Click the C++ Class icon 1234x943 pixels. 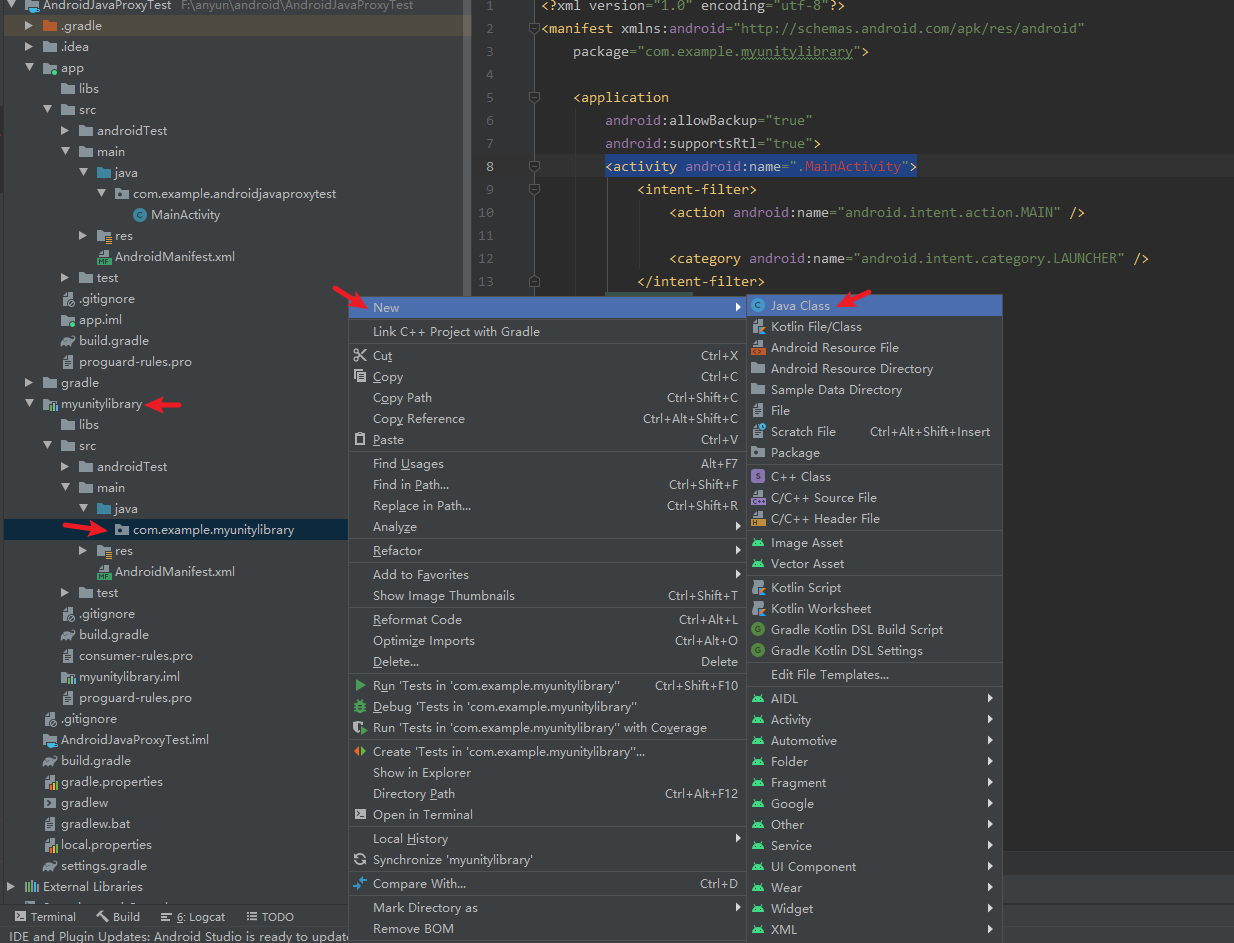coord(758,477)
